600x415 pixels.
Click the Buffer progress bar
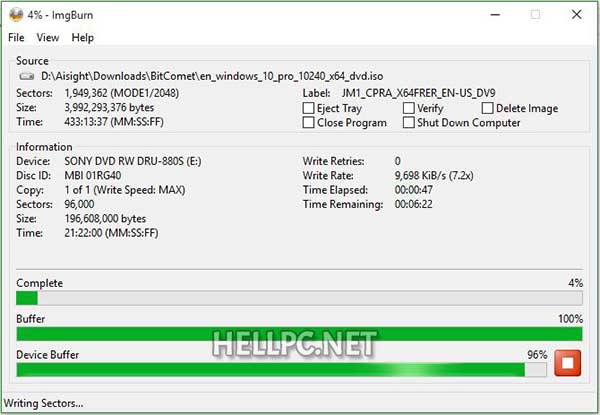(x=299, y=334)
